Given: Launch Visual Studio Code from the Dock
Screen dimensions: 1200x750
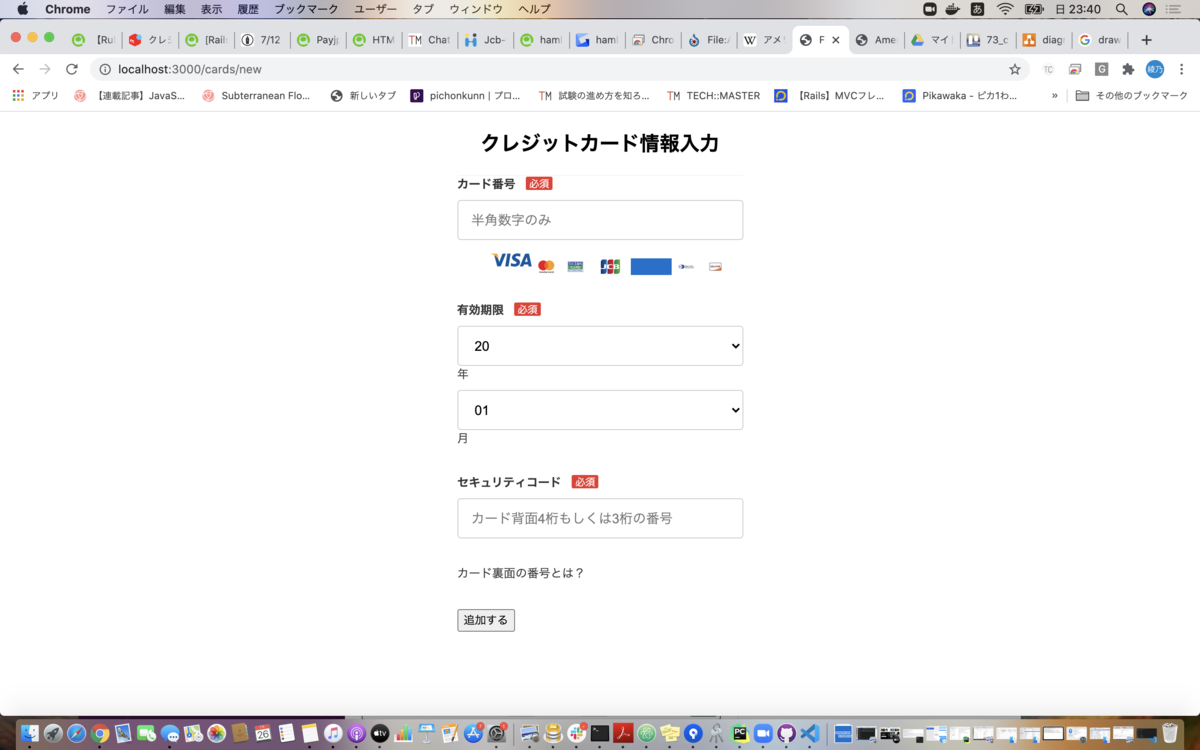Looking at the screenshot, I should coord(810,734).
